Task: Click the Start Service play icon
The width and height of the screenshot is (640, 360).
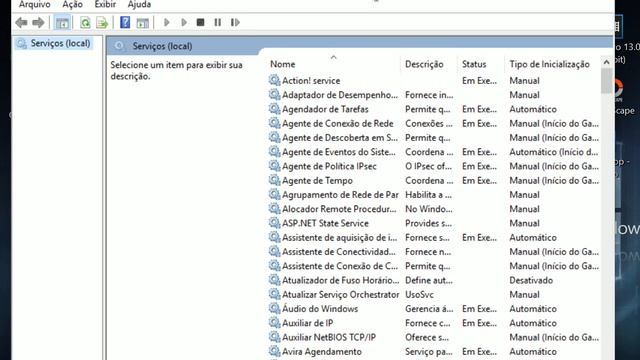Action: pyautogui.click(x=167, y=22)
